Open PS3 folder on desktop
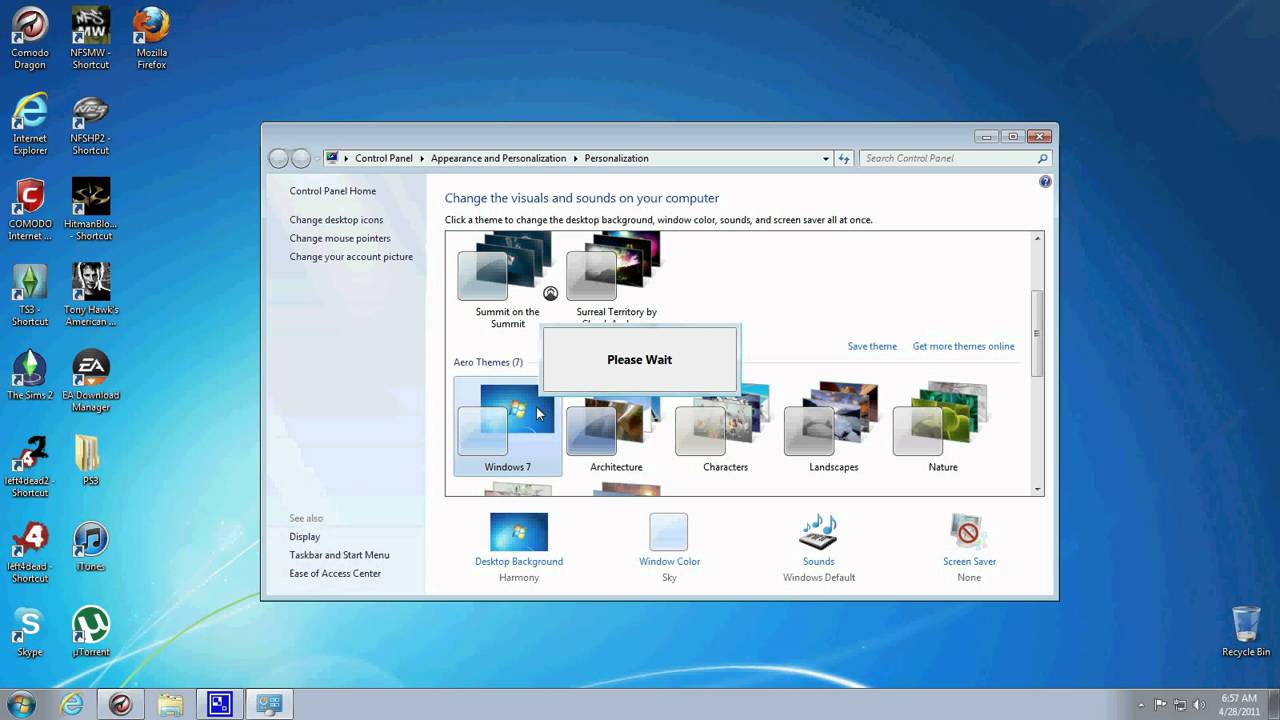Viewport: 1280px width, 720px height. click(90, 462)
